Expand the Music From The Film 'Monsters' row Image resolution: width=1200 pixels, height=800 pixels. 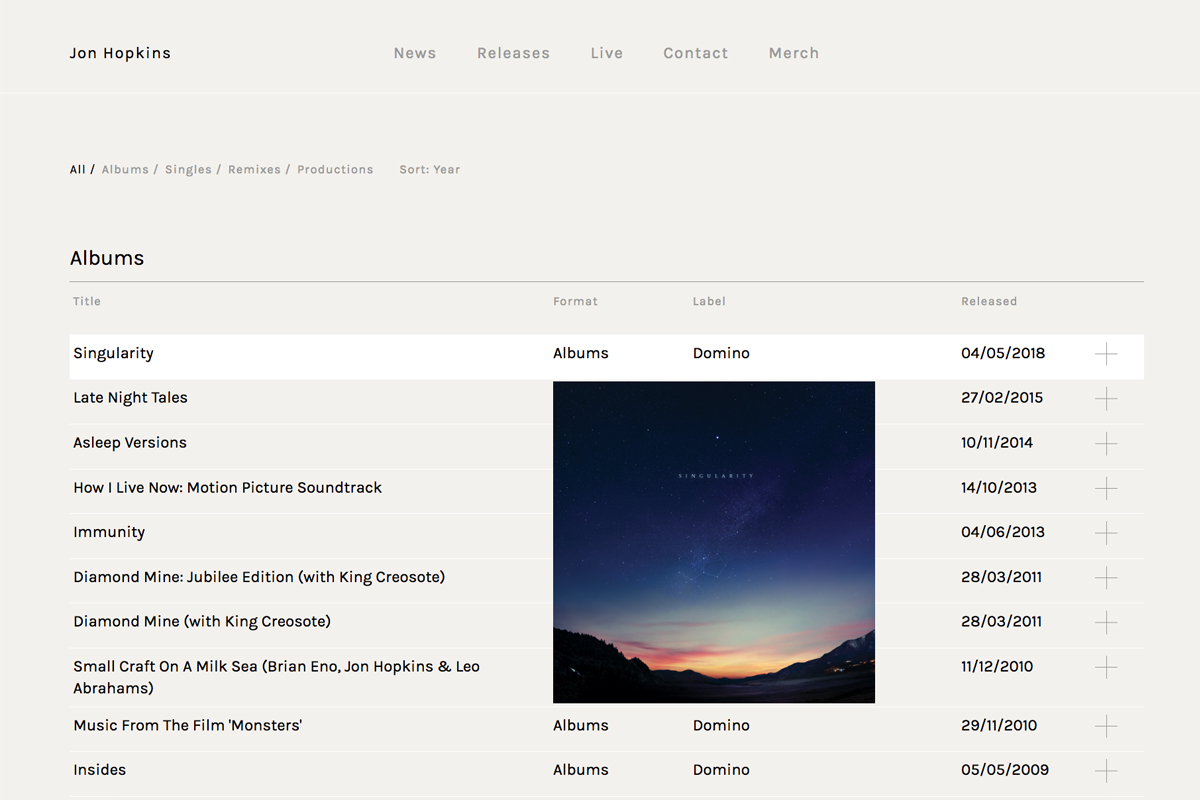tap(1105, 726)
